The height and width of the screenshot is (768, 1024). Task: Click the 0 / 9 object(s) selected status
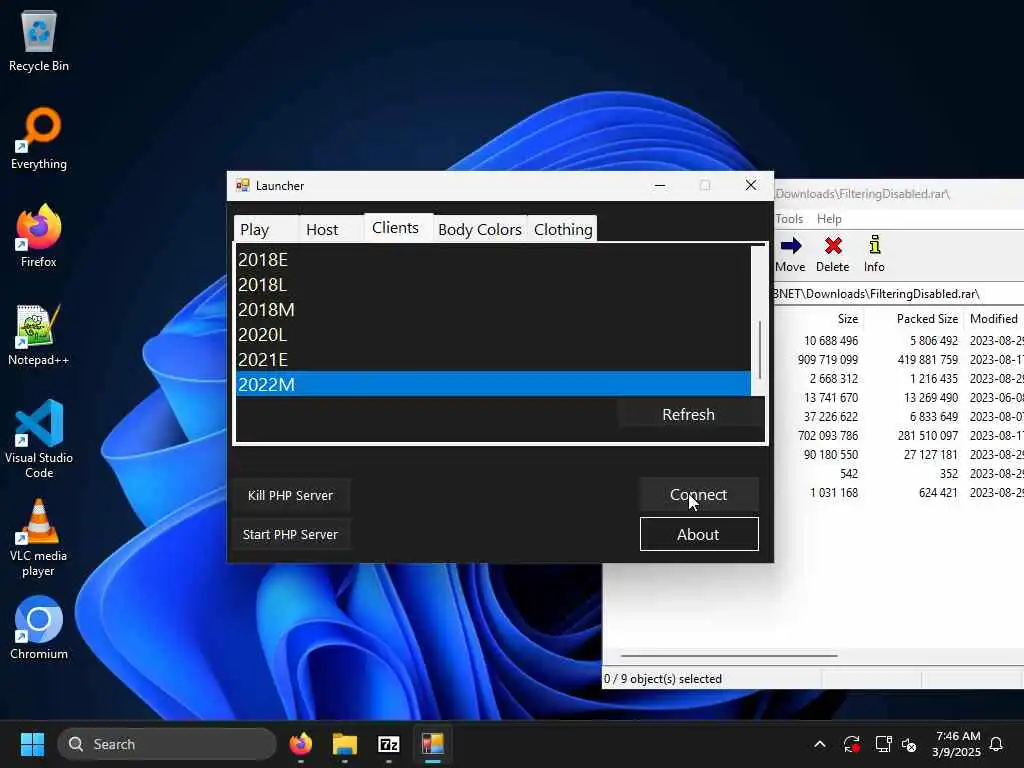pos(663,679)
